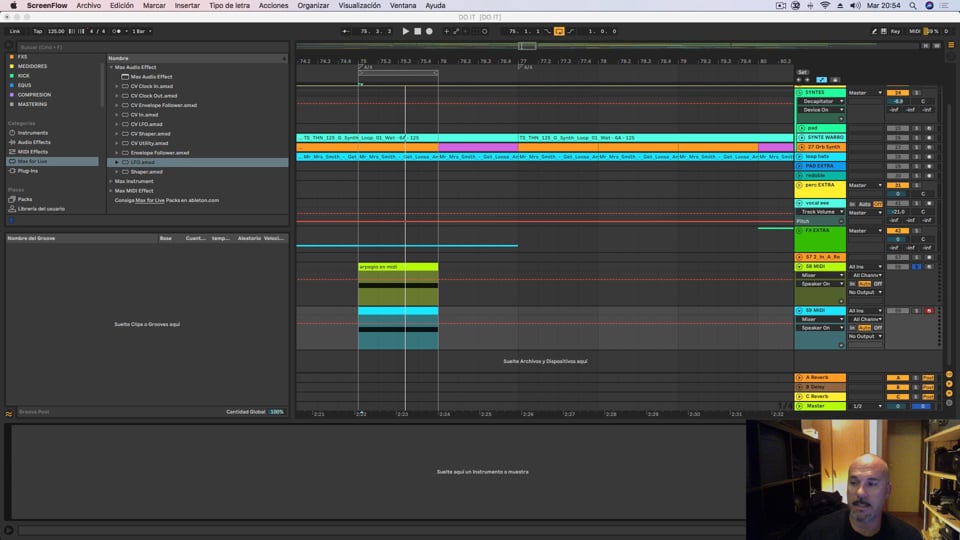Expand the LFO.amxd item

click(117, 162)
